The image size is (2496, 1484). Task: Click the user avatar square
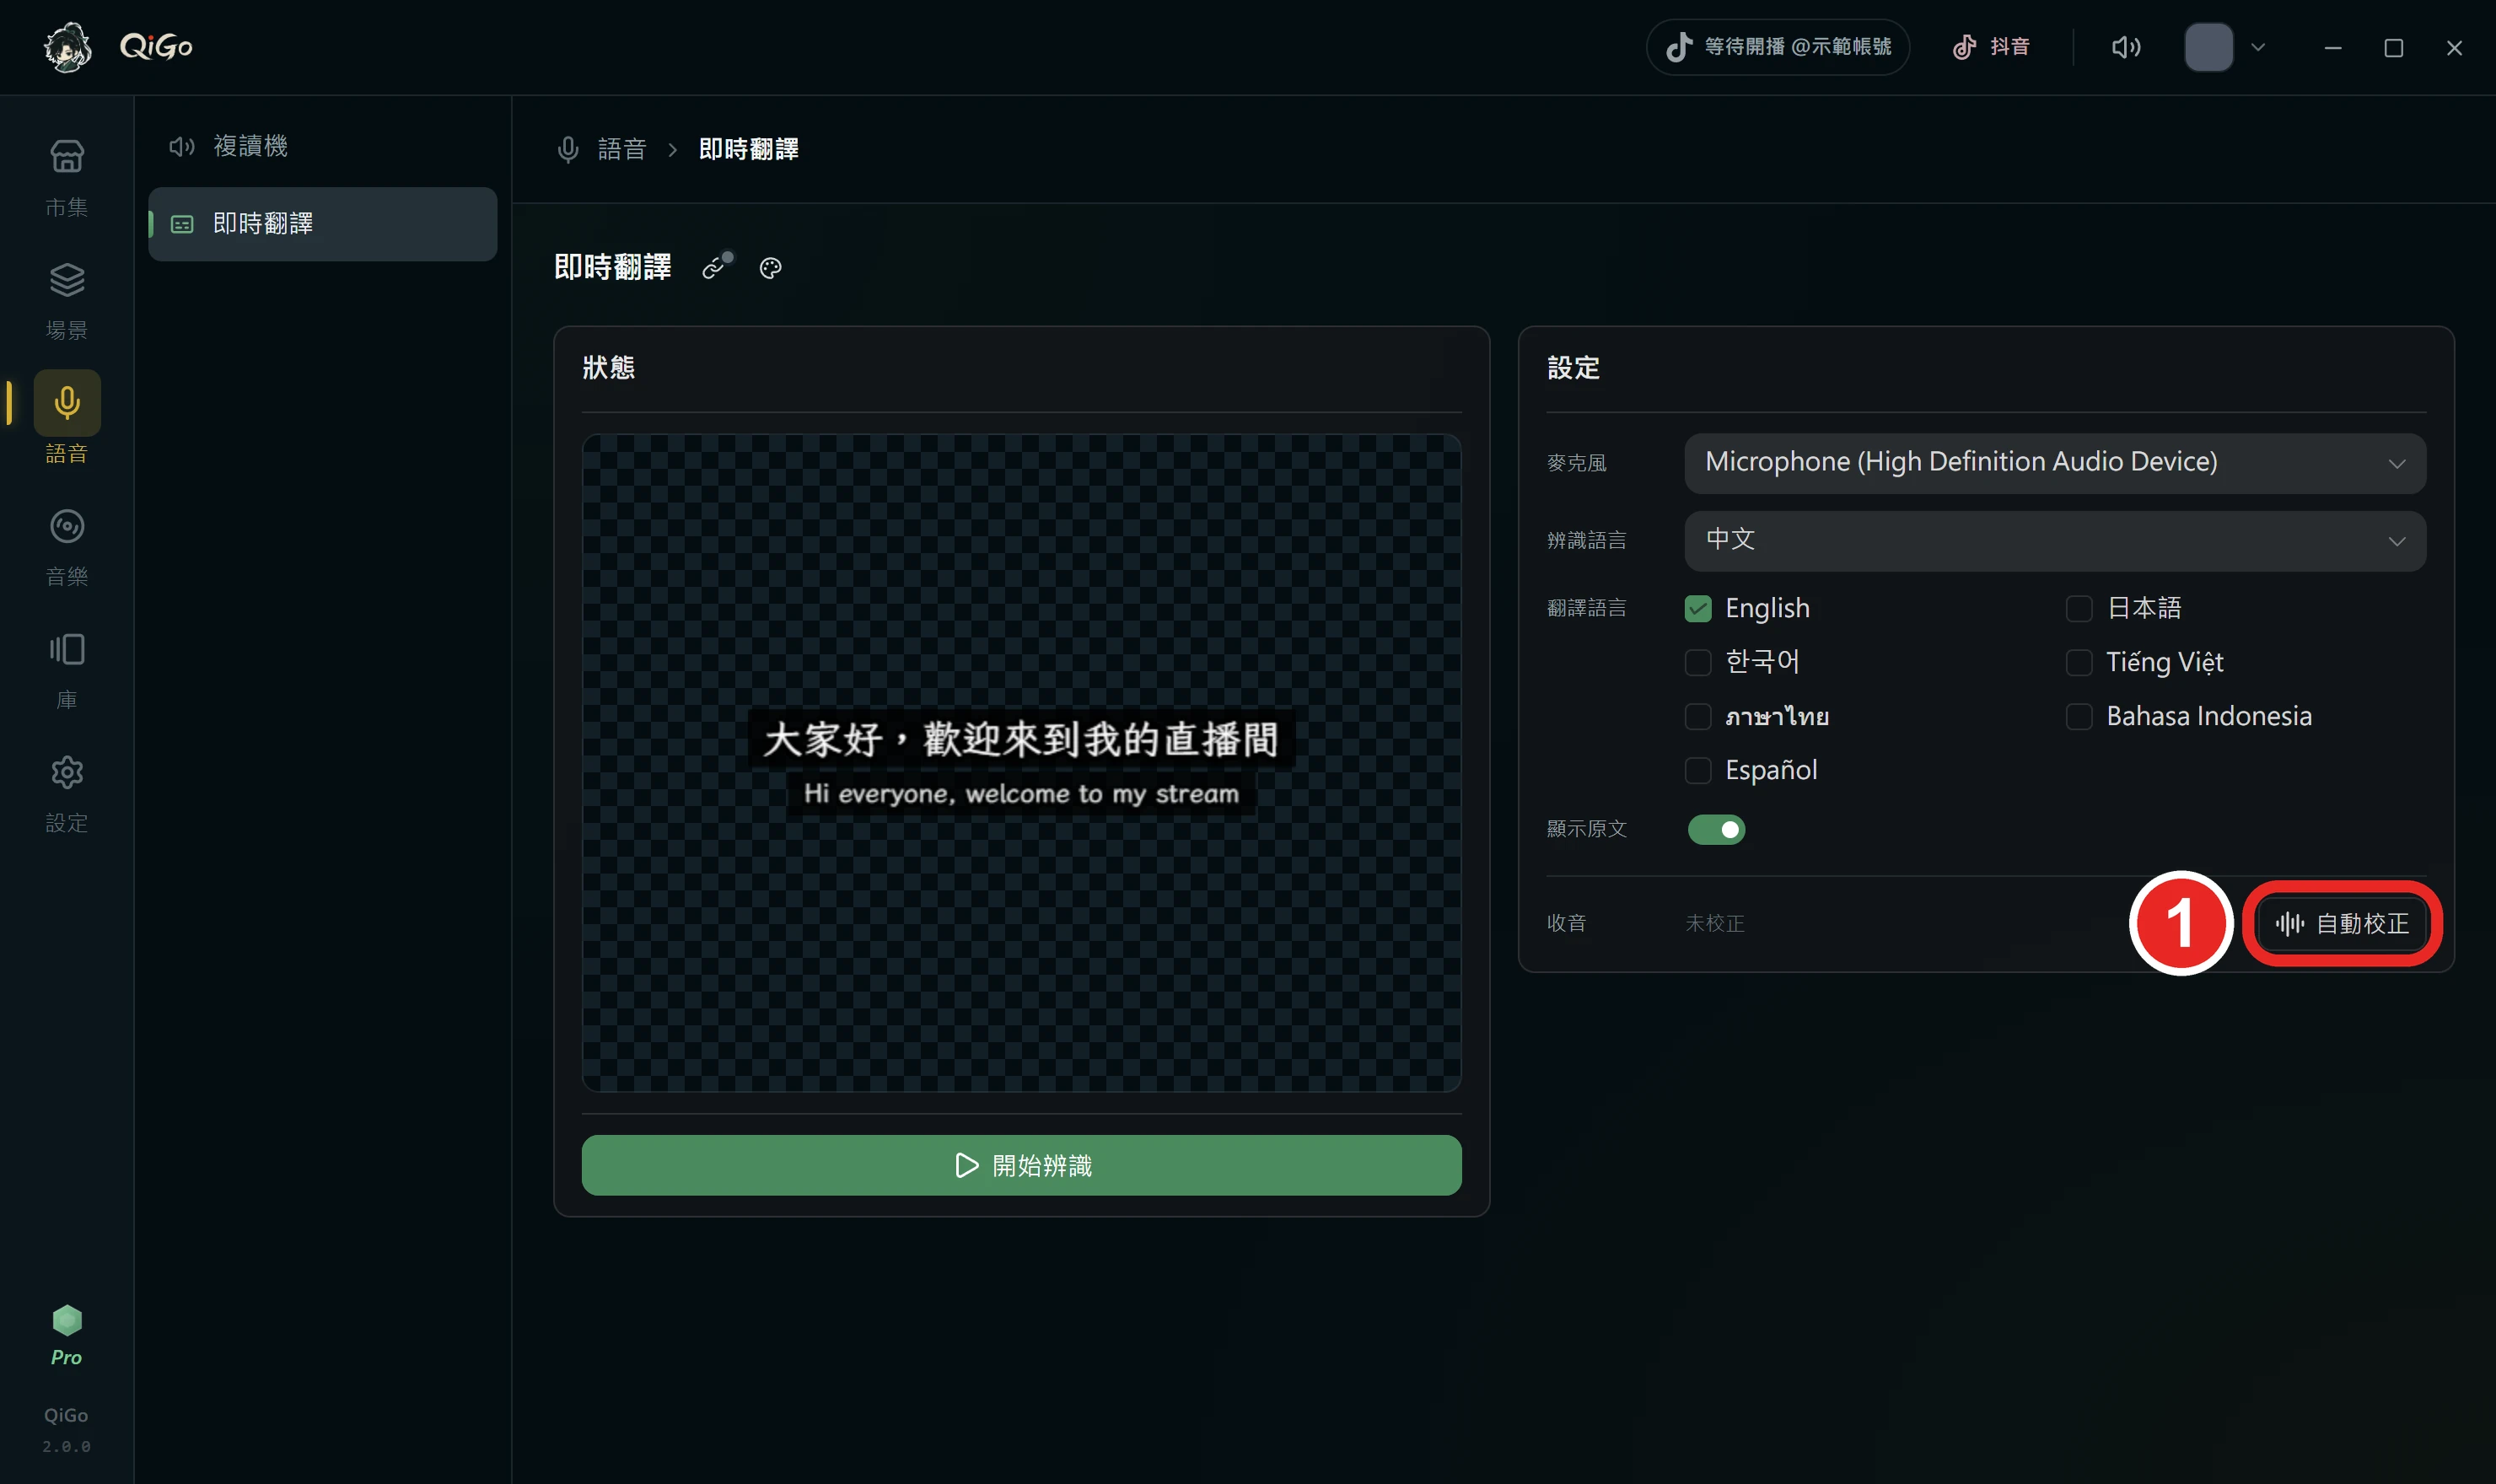click(x=2209, y=47)
